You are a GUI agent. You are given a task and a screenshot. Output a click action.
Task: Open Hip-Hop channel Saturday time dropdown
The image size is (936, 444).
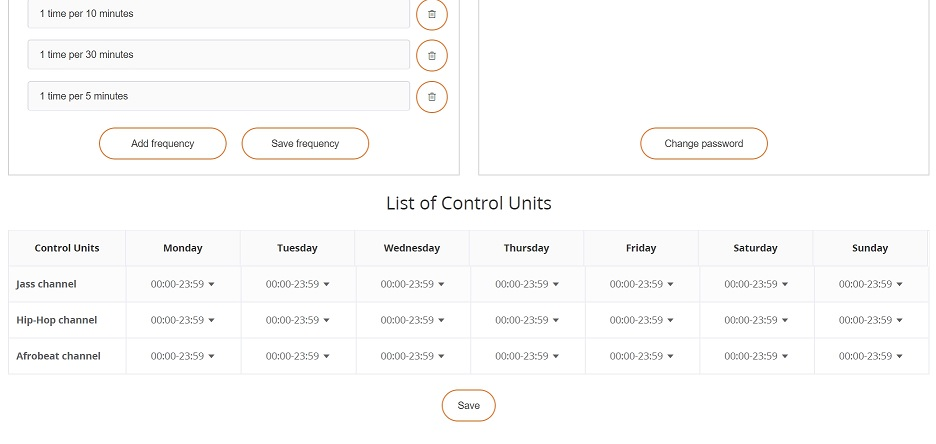(x=756, y=320)
